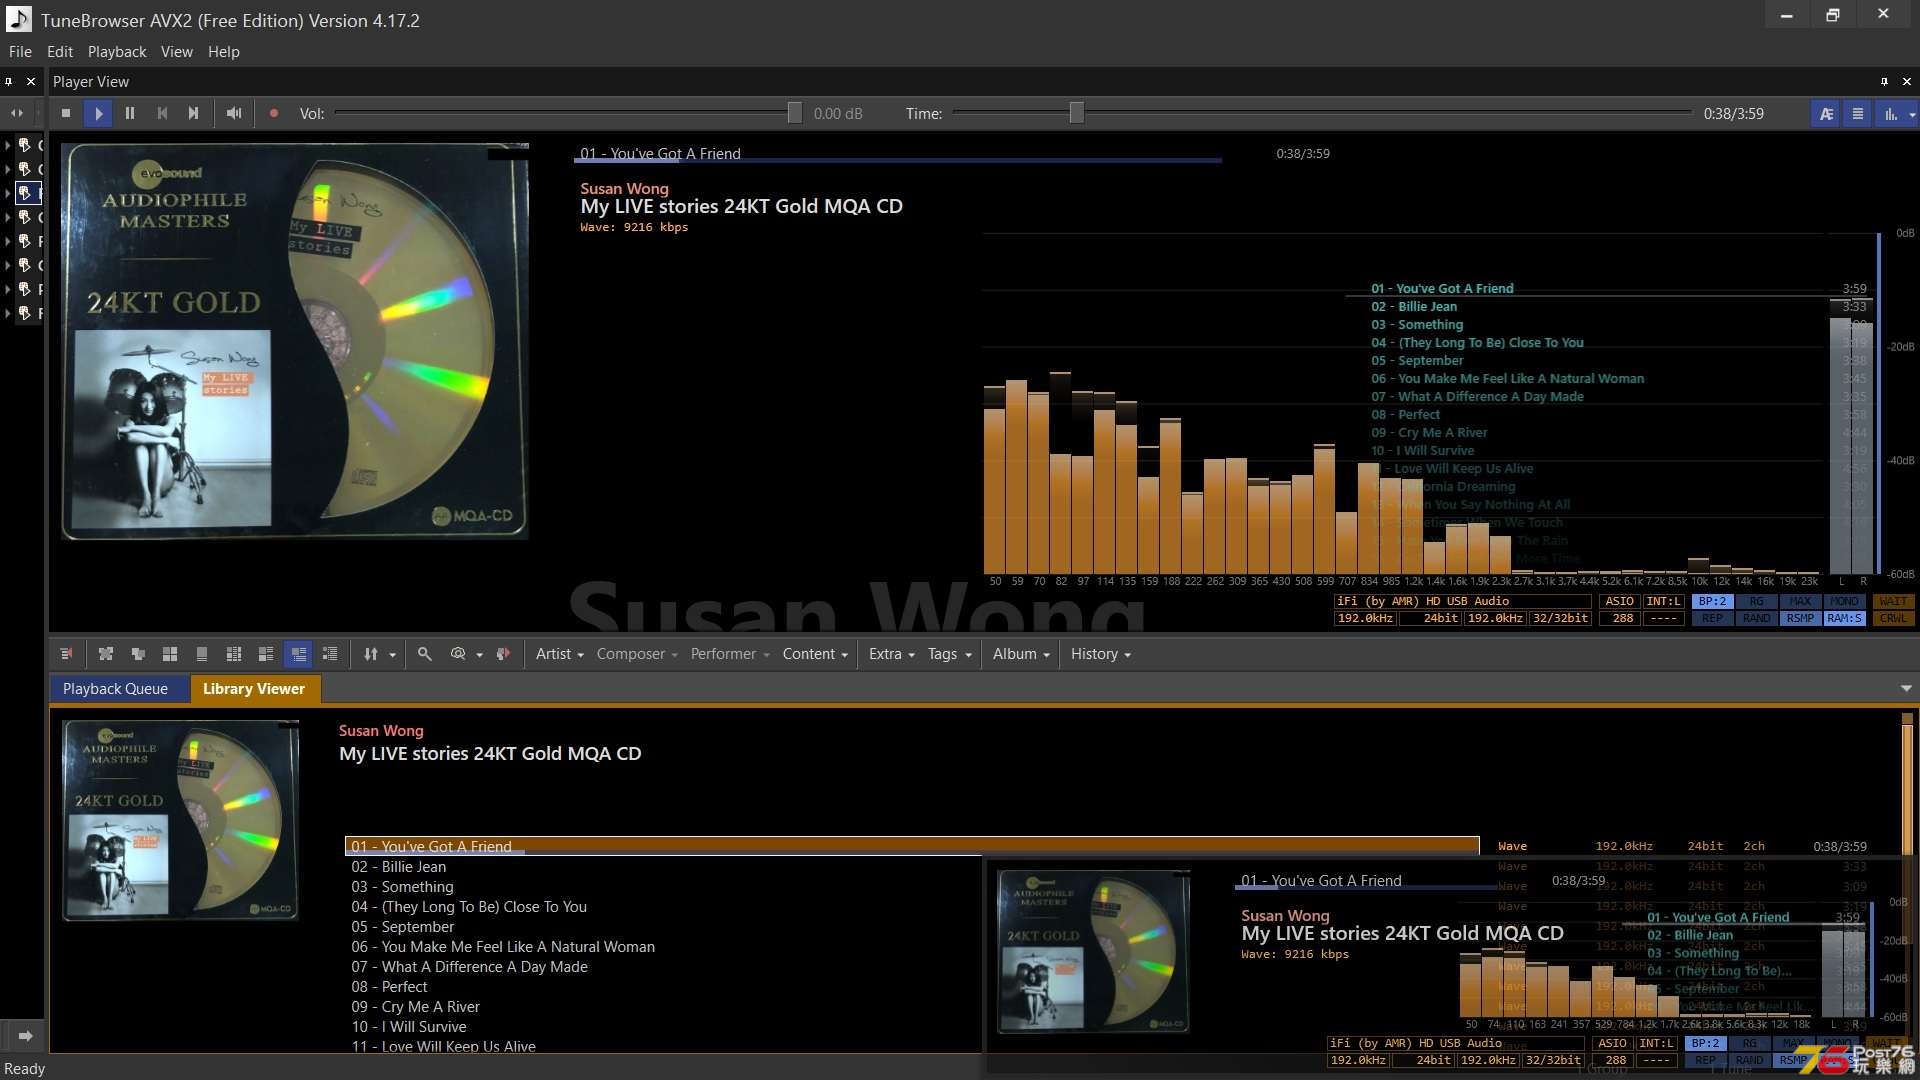Select the four-tile grid view icon
The width and height of the screenshot is (1920, 1080).
pyautogui.click(x=170, y=654)
